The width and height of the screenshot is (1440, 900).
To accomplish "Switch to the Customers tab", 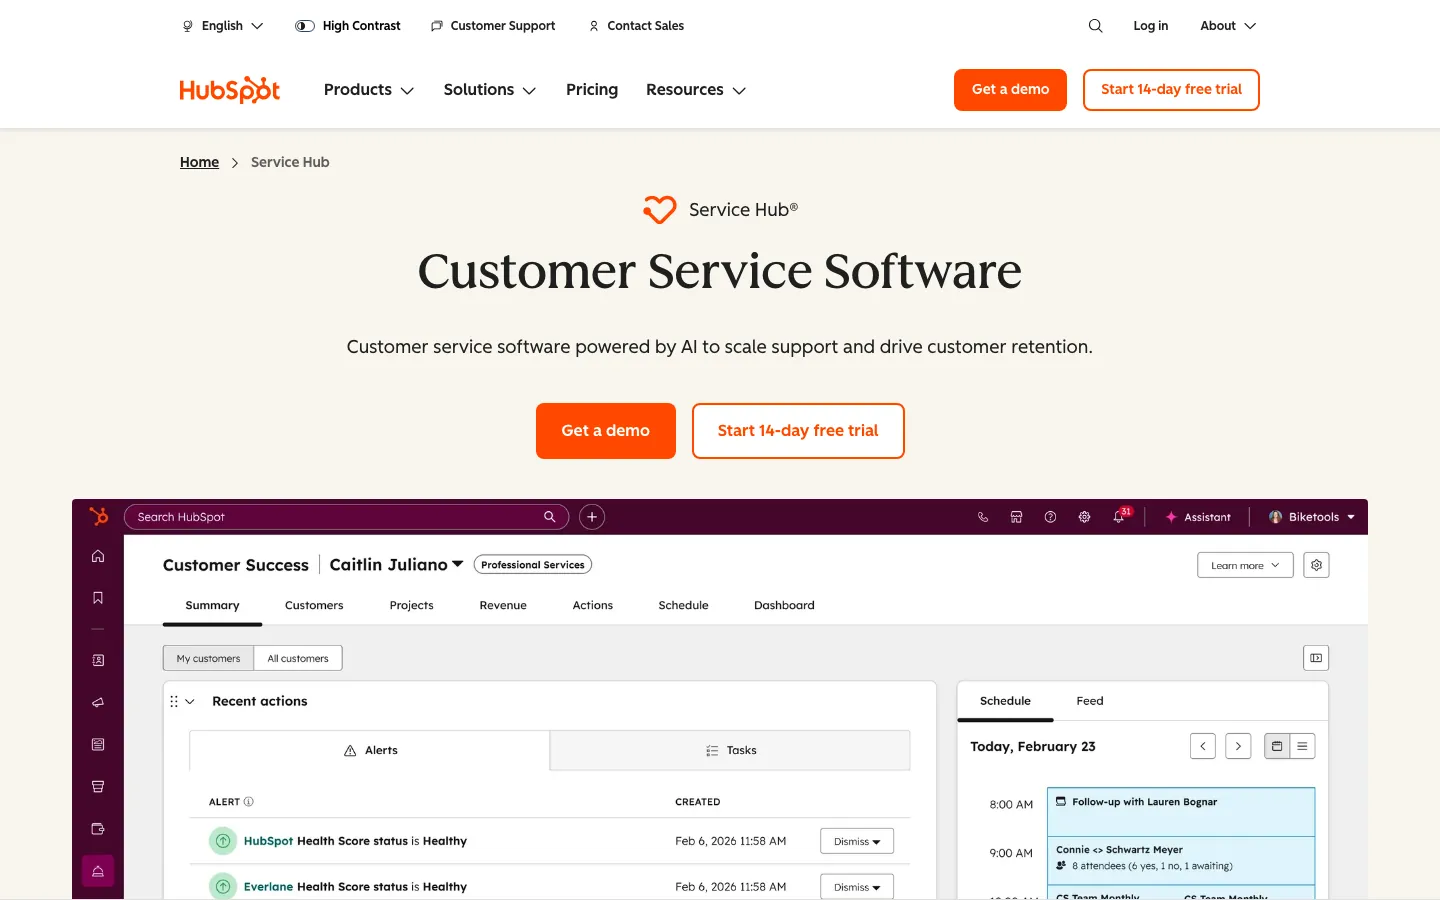I will [314, 605].
